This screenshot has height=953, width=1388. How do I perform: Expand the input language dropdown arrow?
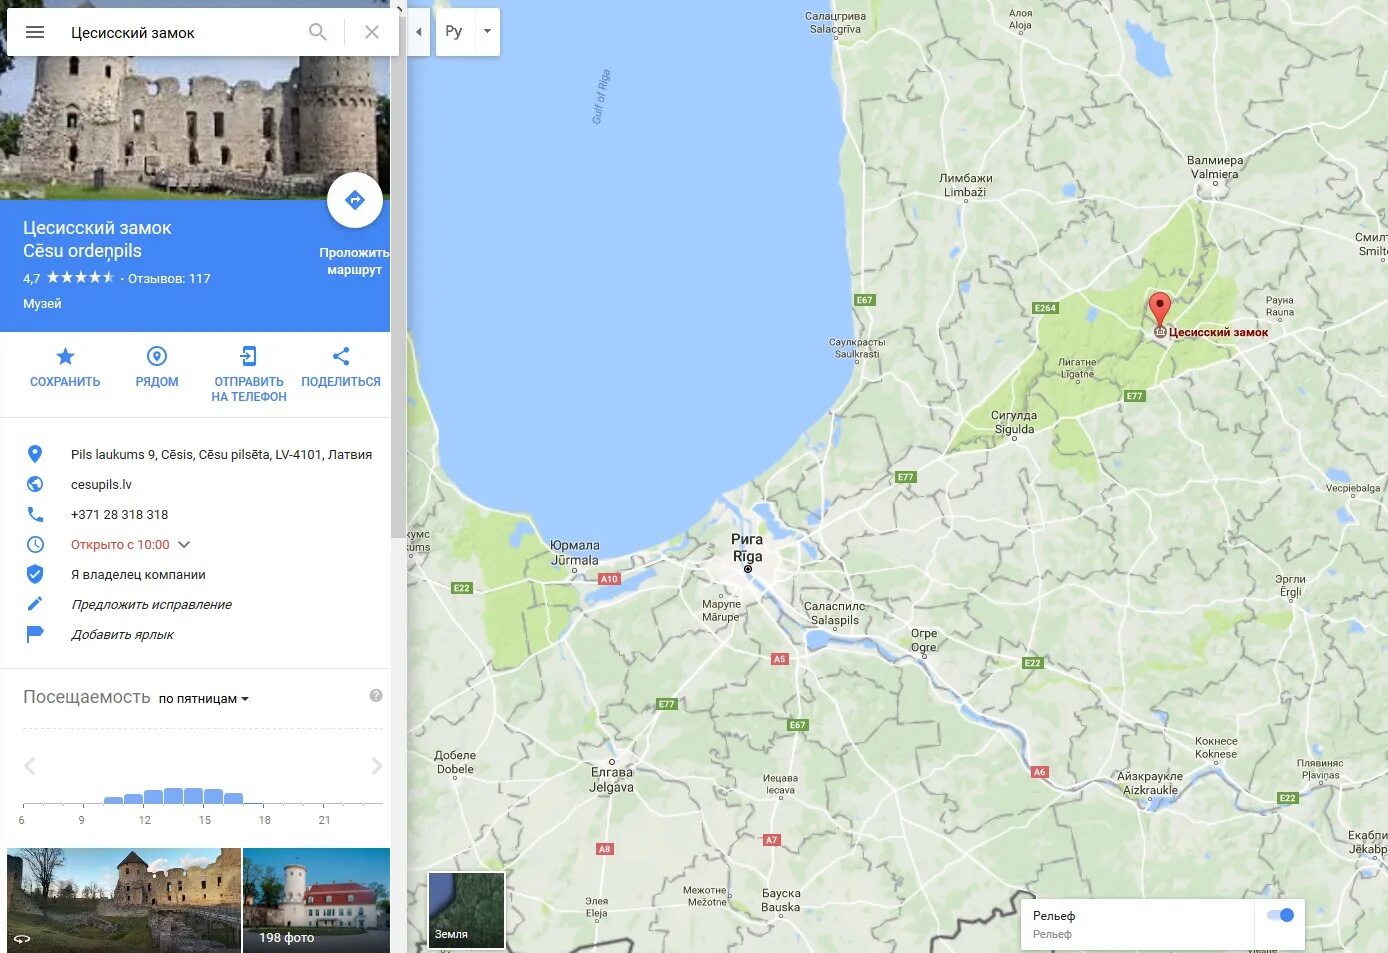(x=487, y=32)
